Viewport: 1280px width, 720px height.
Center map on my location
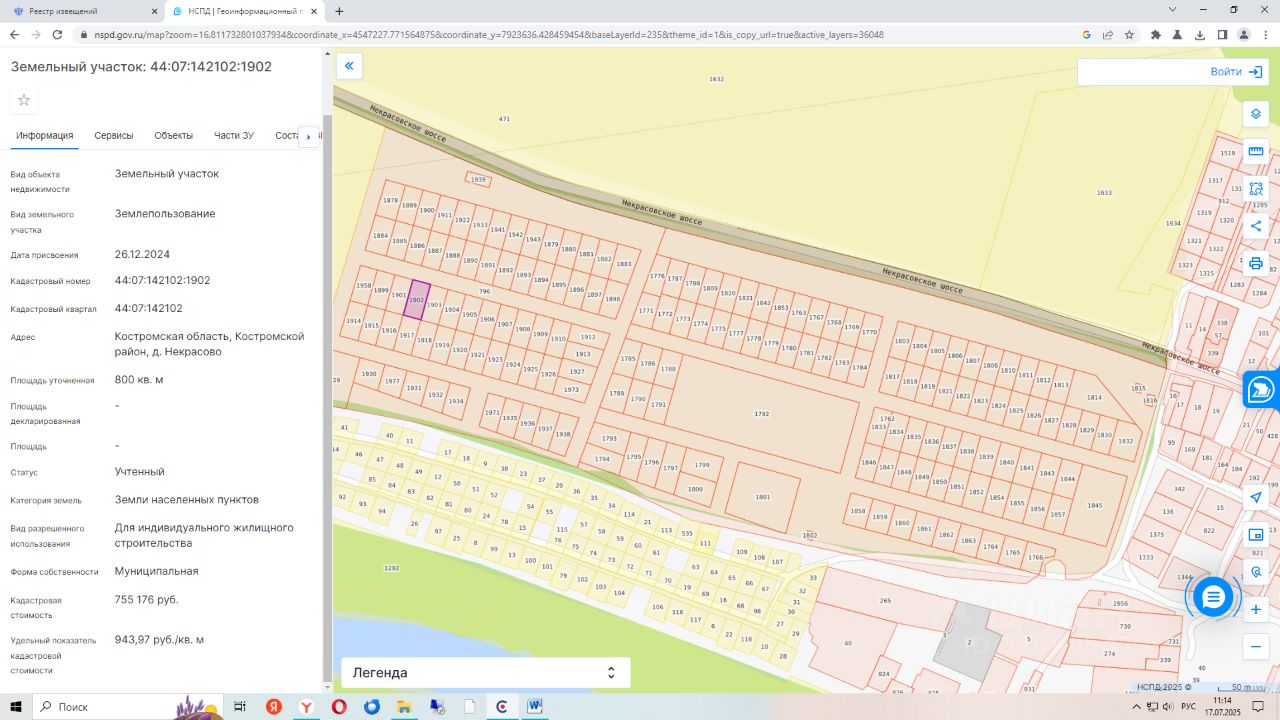[x=1256, y=498]
